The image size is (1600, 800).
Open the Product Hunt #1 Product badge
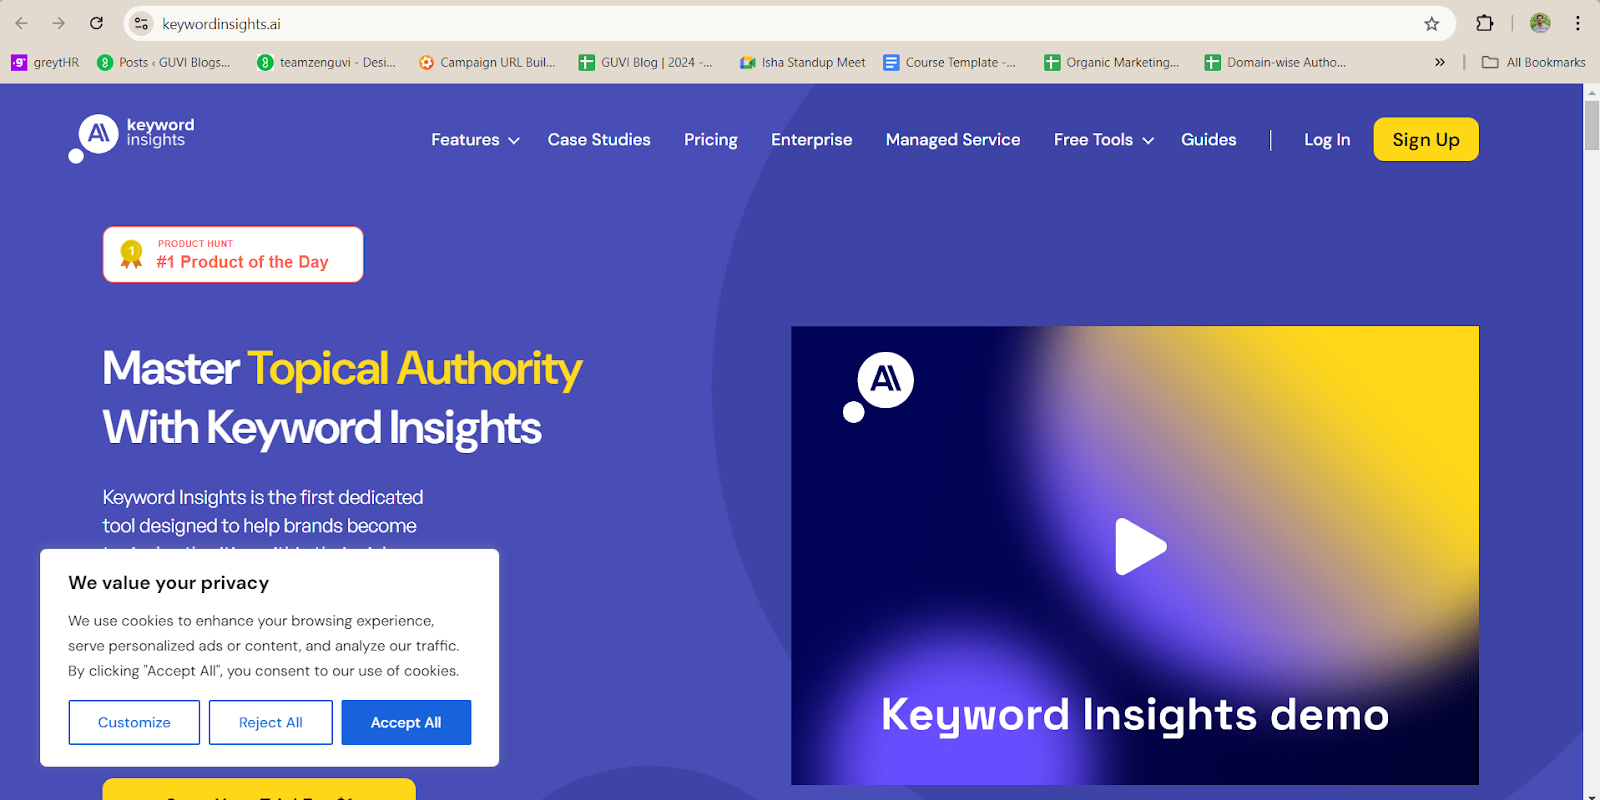(233, 254)
